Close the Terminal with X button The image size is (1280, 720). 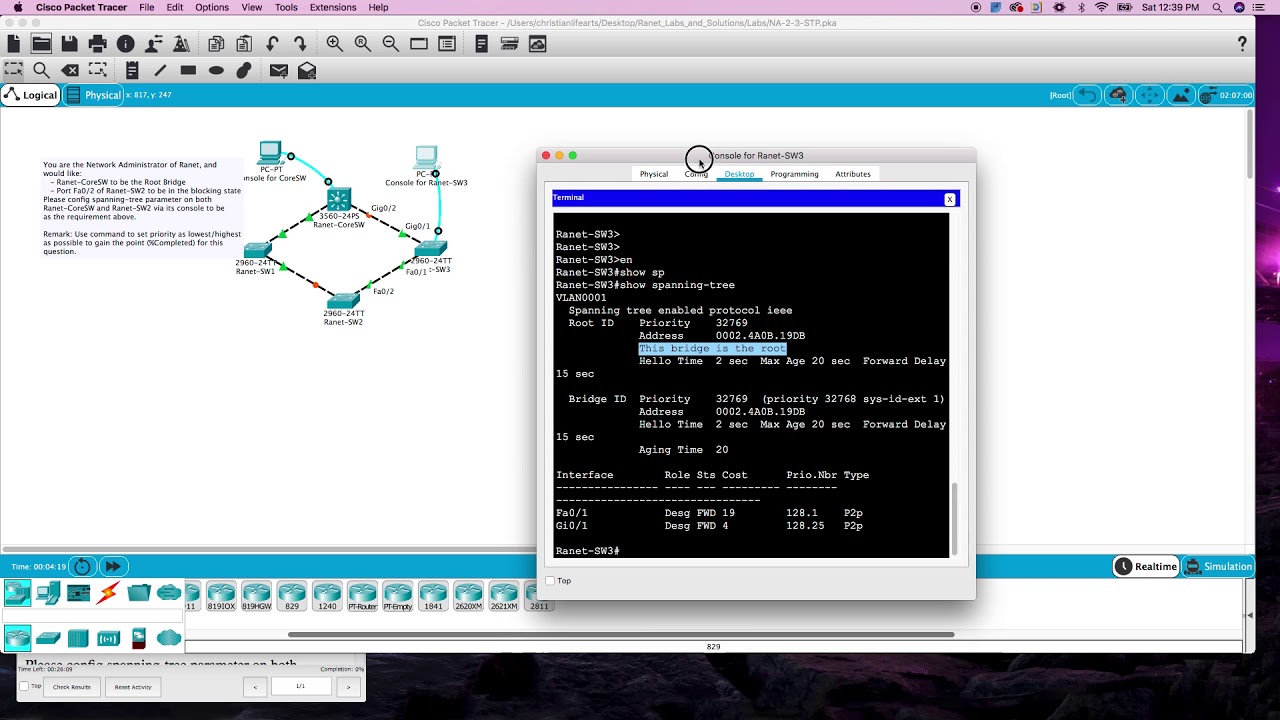tap(949, 199)
